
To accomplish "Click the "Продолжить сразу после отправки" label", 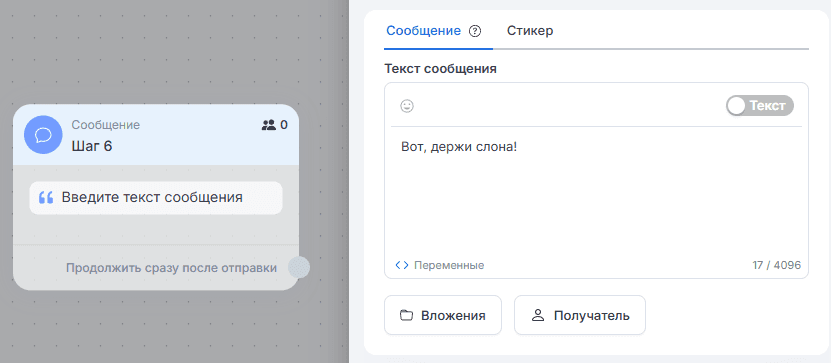I will coord(171,268).
